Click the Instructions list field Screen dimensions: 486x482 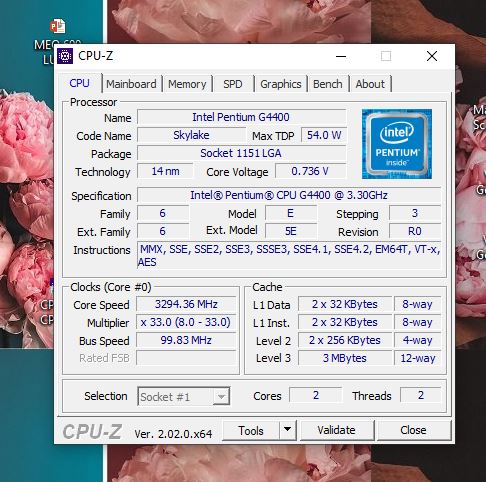click(x=289, y=255)
